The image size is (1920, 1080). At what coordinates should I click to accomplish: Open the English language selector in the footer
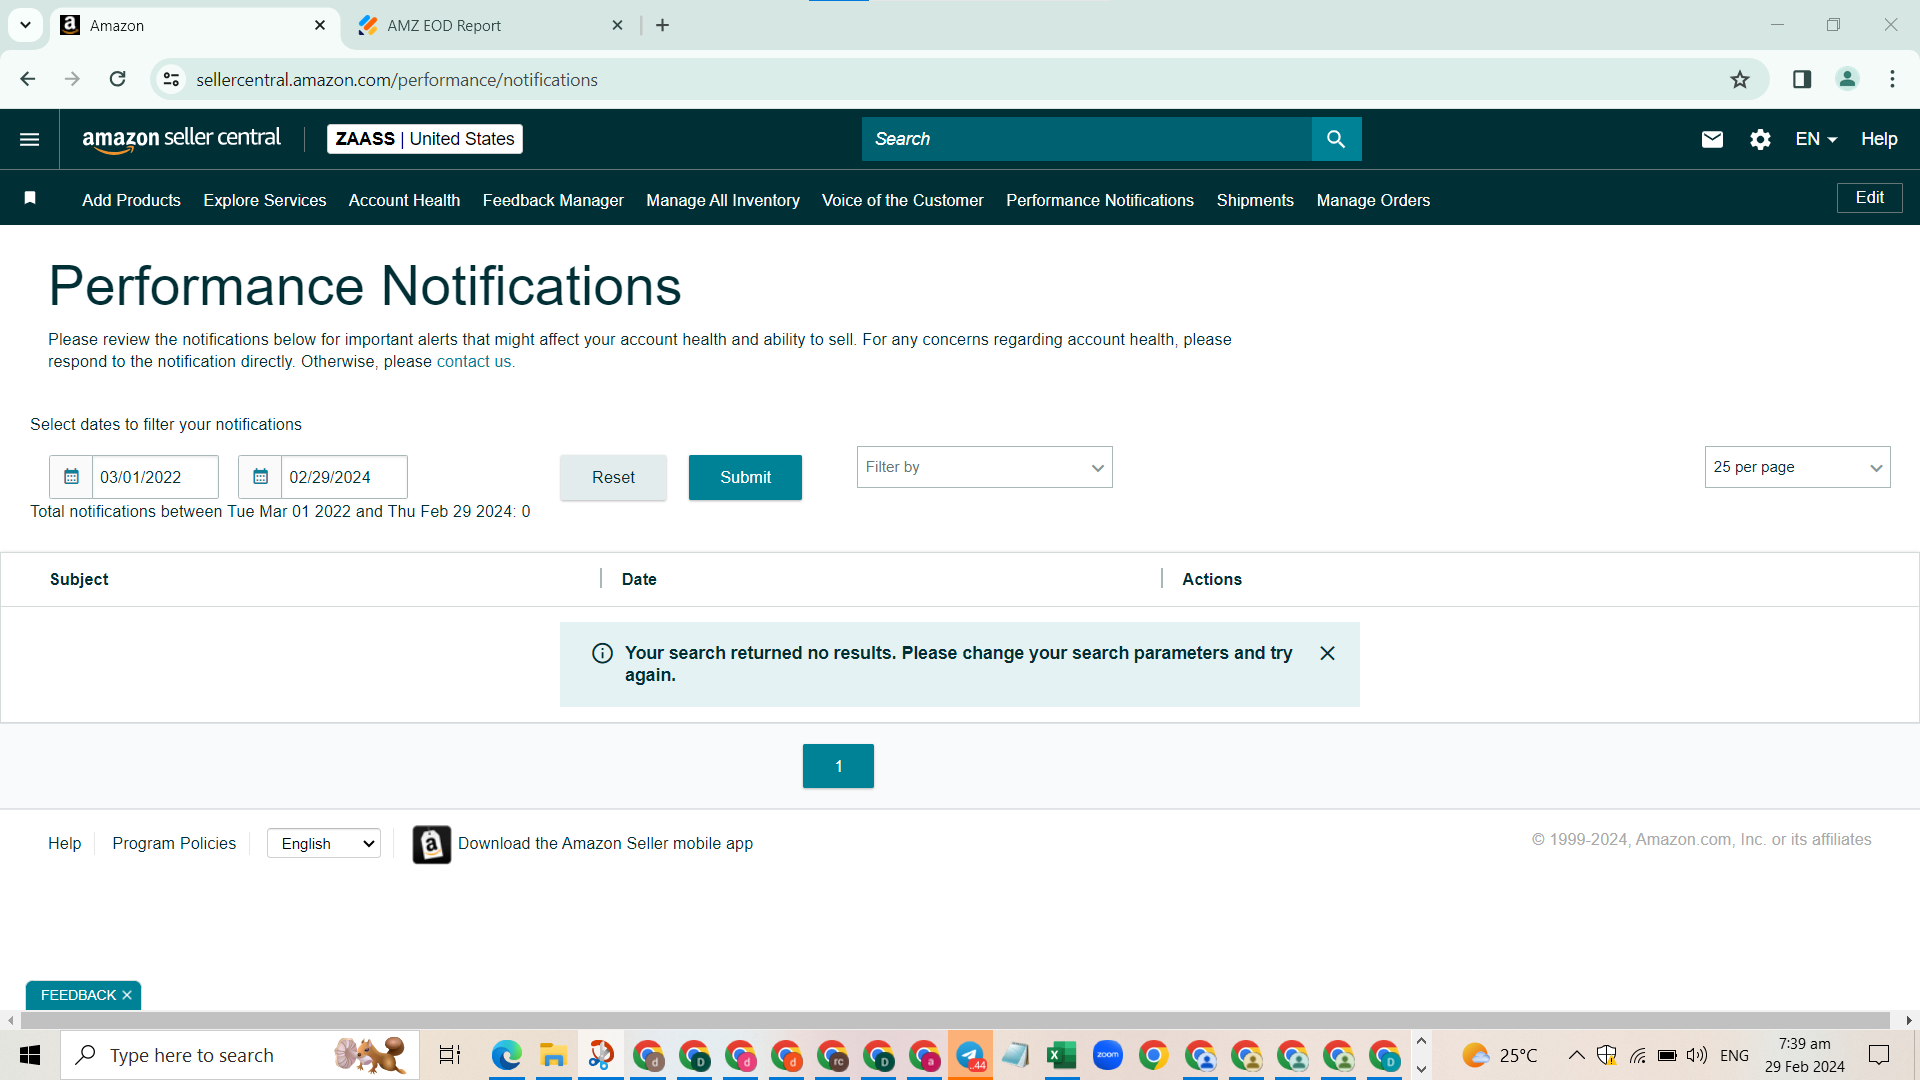[x=324, y=843]
